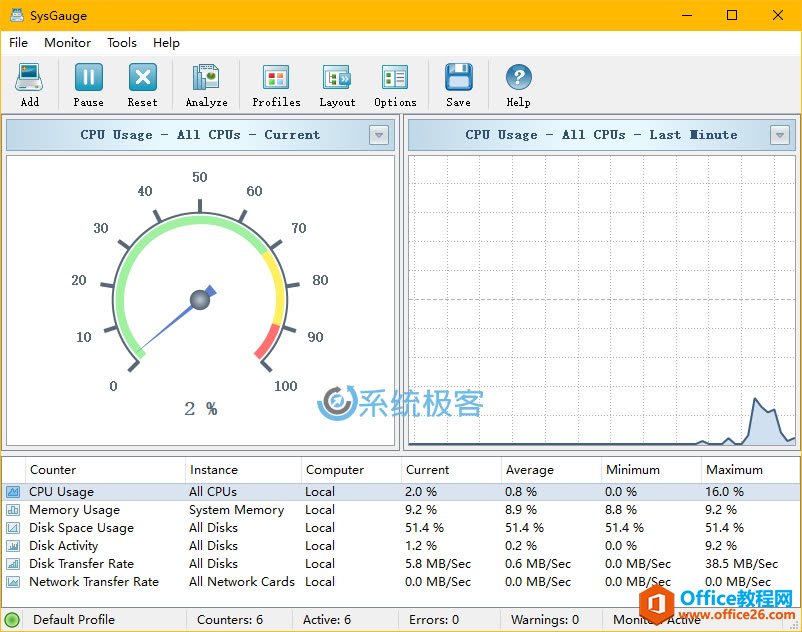Open the Analyze tool in toolbar
The image size is (802, 632).
pyautogui.click(x=206, y=78)
